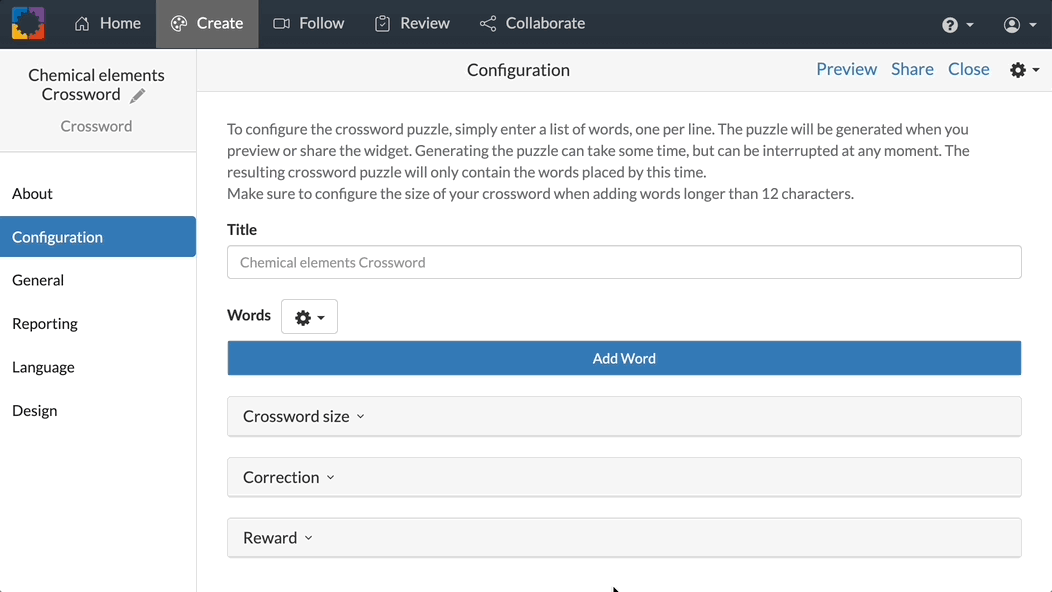
Task: Click the Collaborate share icon
Action: click(487, 22)
